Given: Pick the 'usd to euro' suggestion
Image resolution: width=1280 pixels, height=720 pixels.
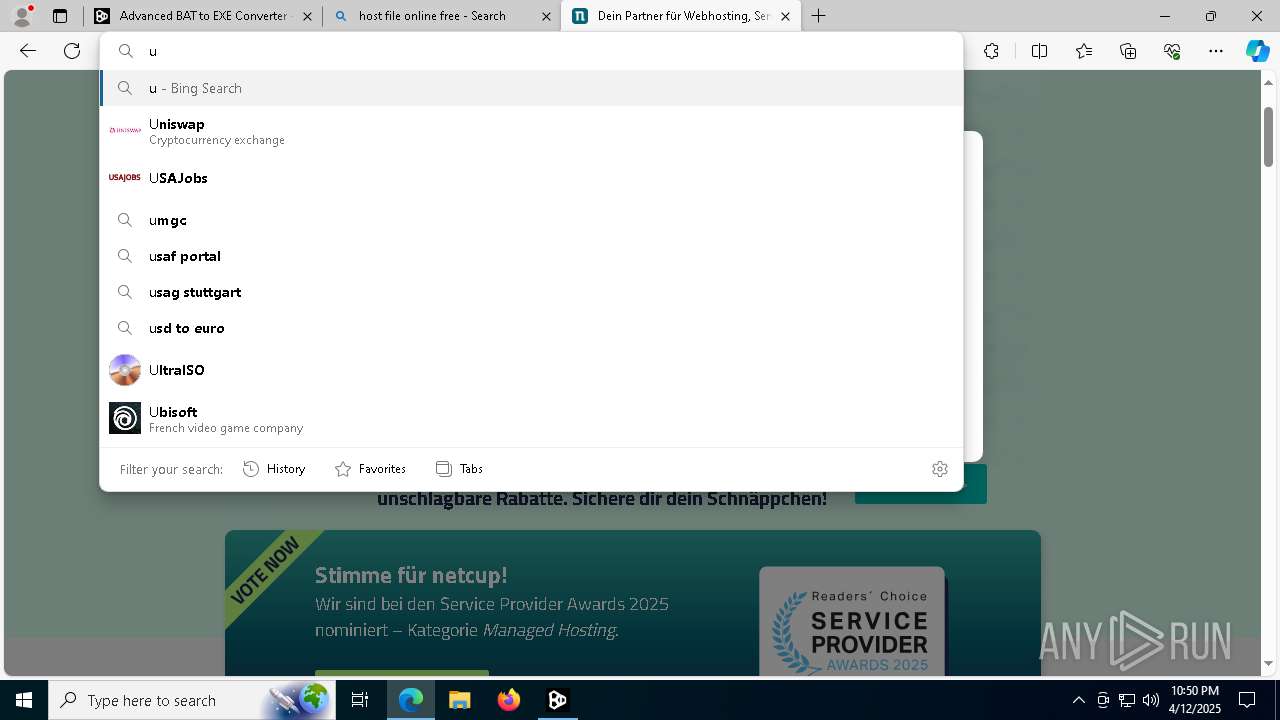Looking at the screenshot, I should tap(531, 328).
